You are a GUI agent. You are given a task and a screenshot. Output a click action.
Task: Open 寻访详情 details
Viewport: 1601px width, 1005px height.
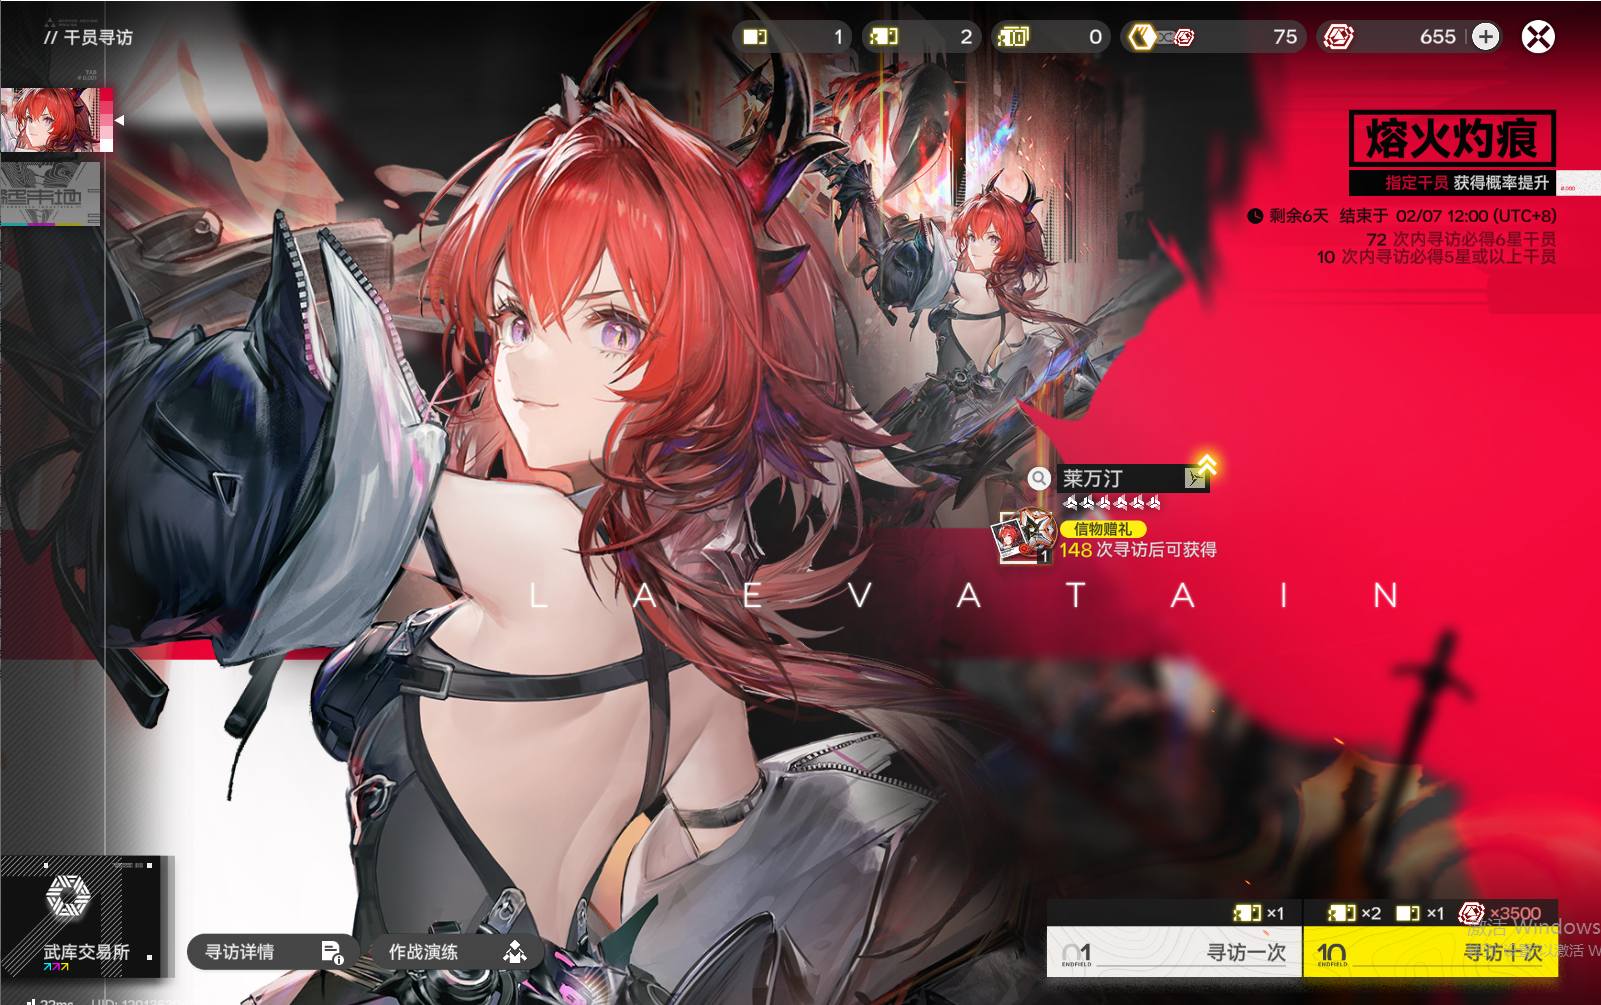[273, 952]
